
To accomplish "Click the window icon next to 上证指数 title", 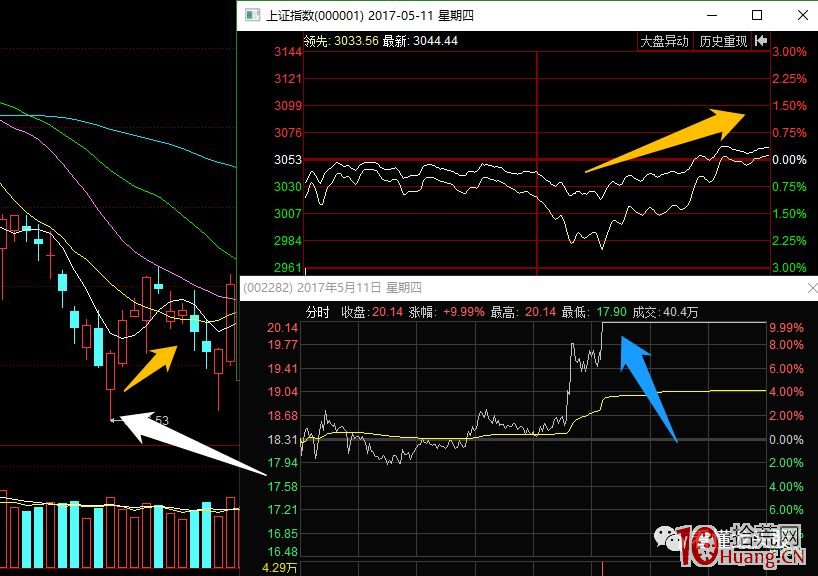I will click(252, 15).
